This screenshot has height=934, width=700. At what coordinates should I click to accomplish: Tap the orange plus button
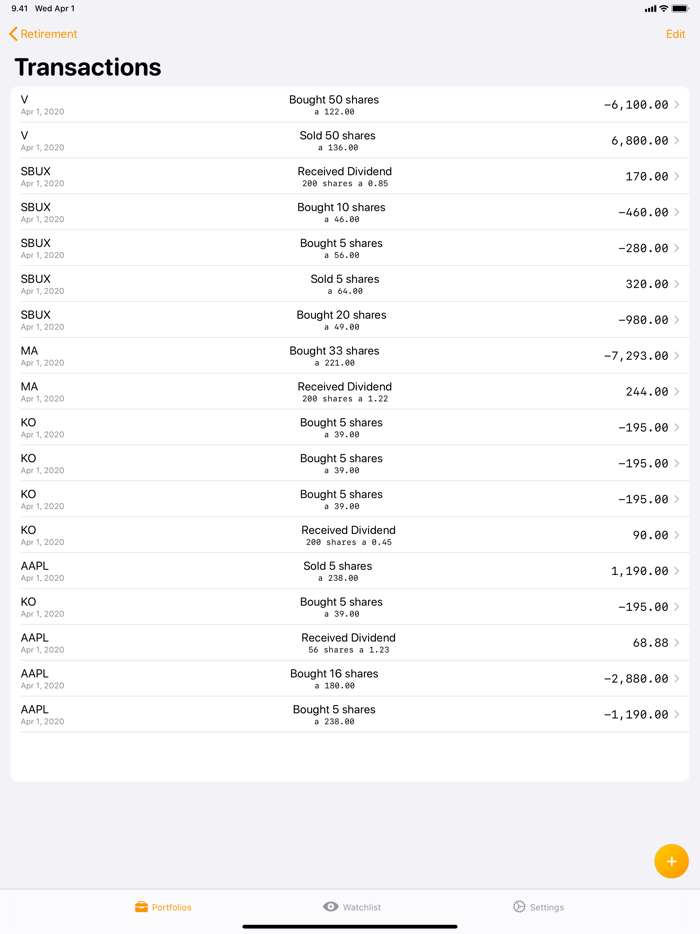point(671,860)
